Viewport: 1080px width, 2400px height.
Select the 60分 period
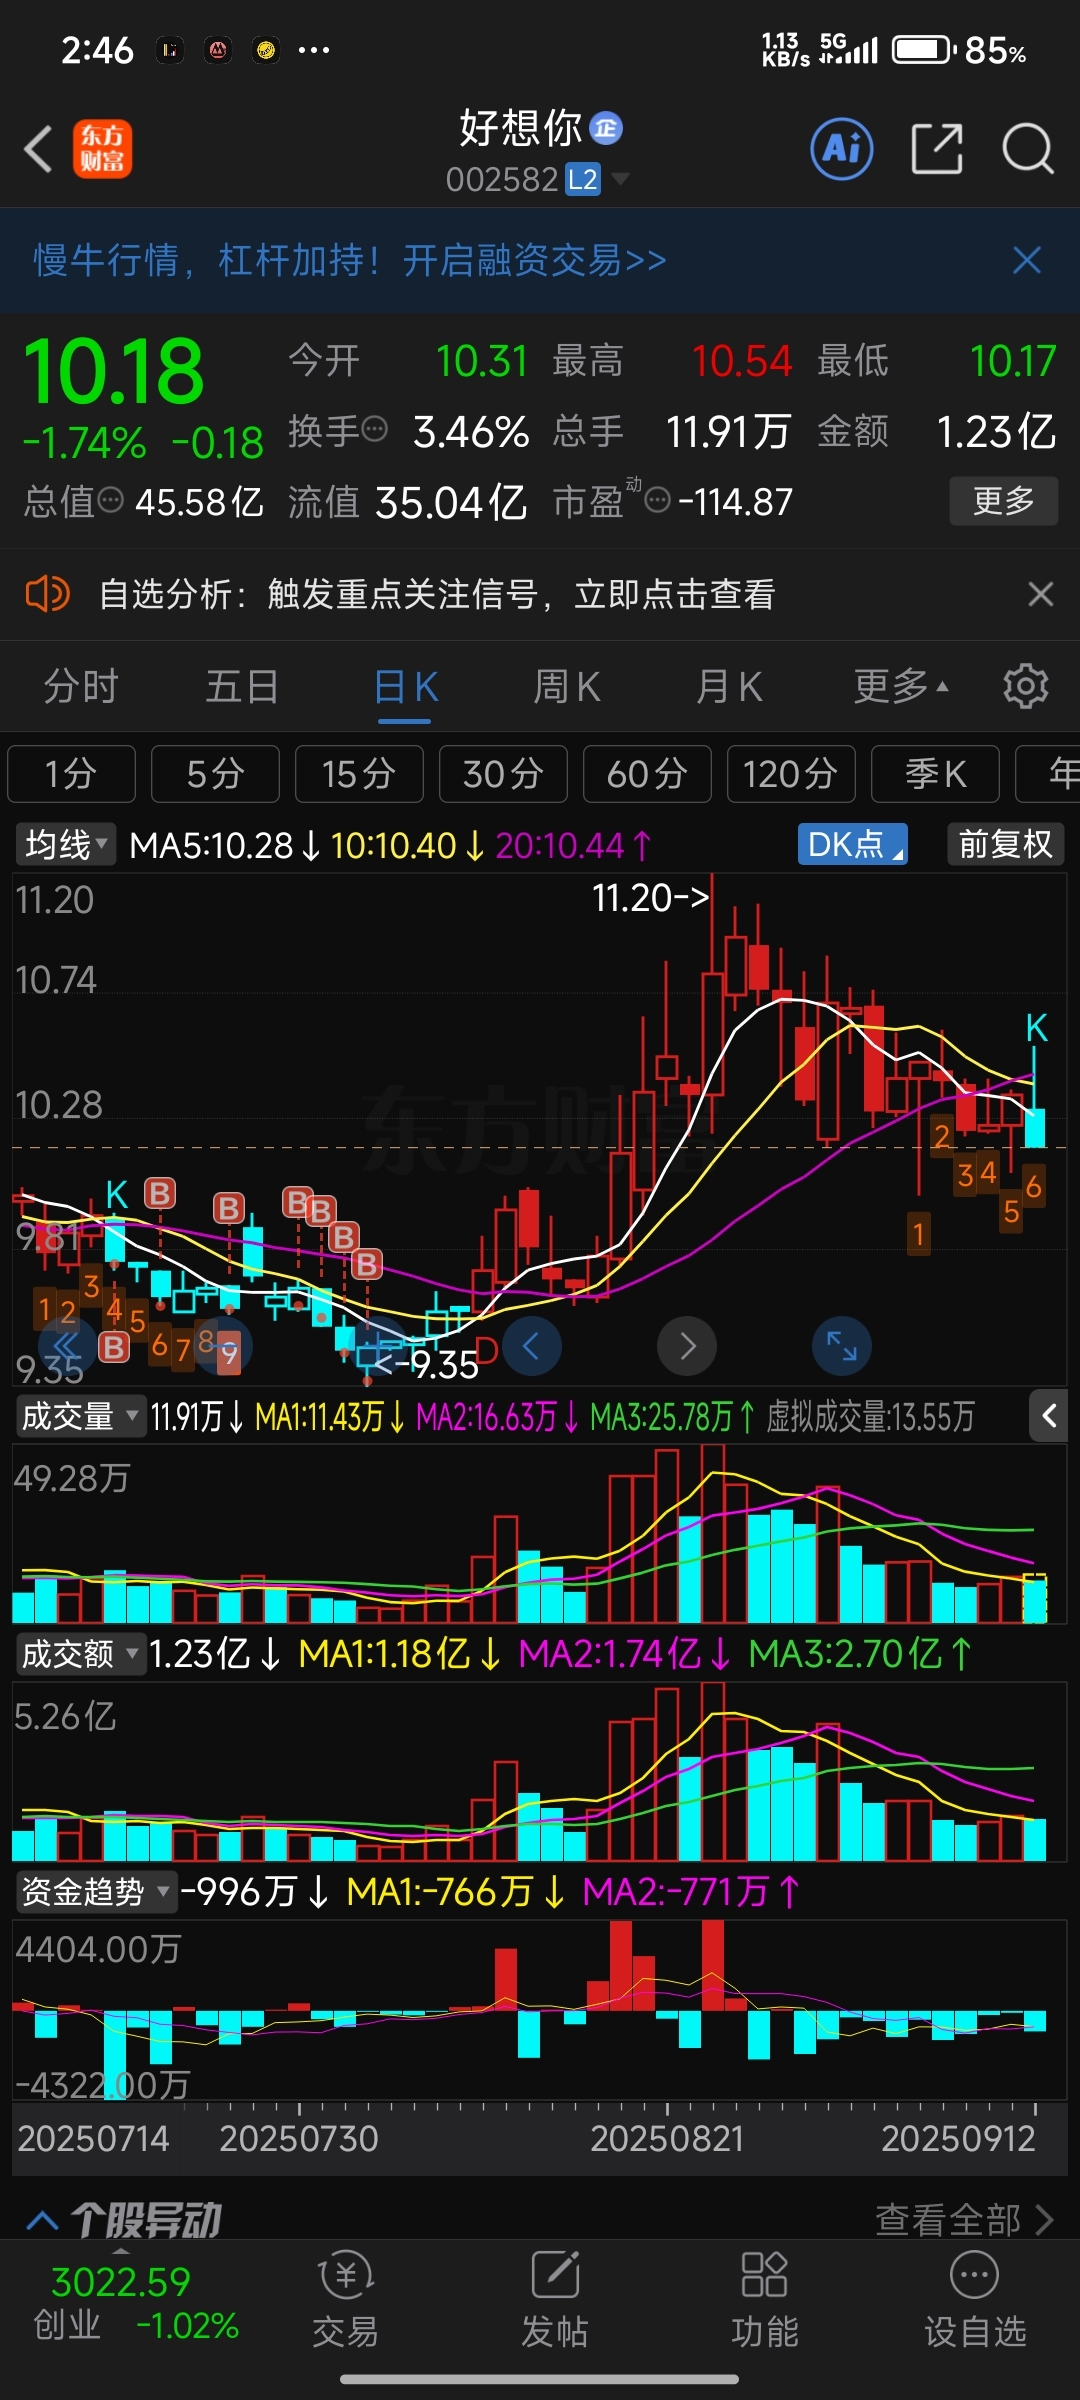coord(647,774)
